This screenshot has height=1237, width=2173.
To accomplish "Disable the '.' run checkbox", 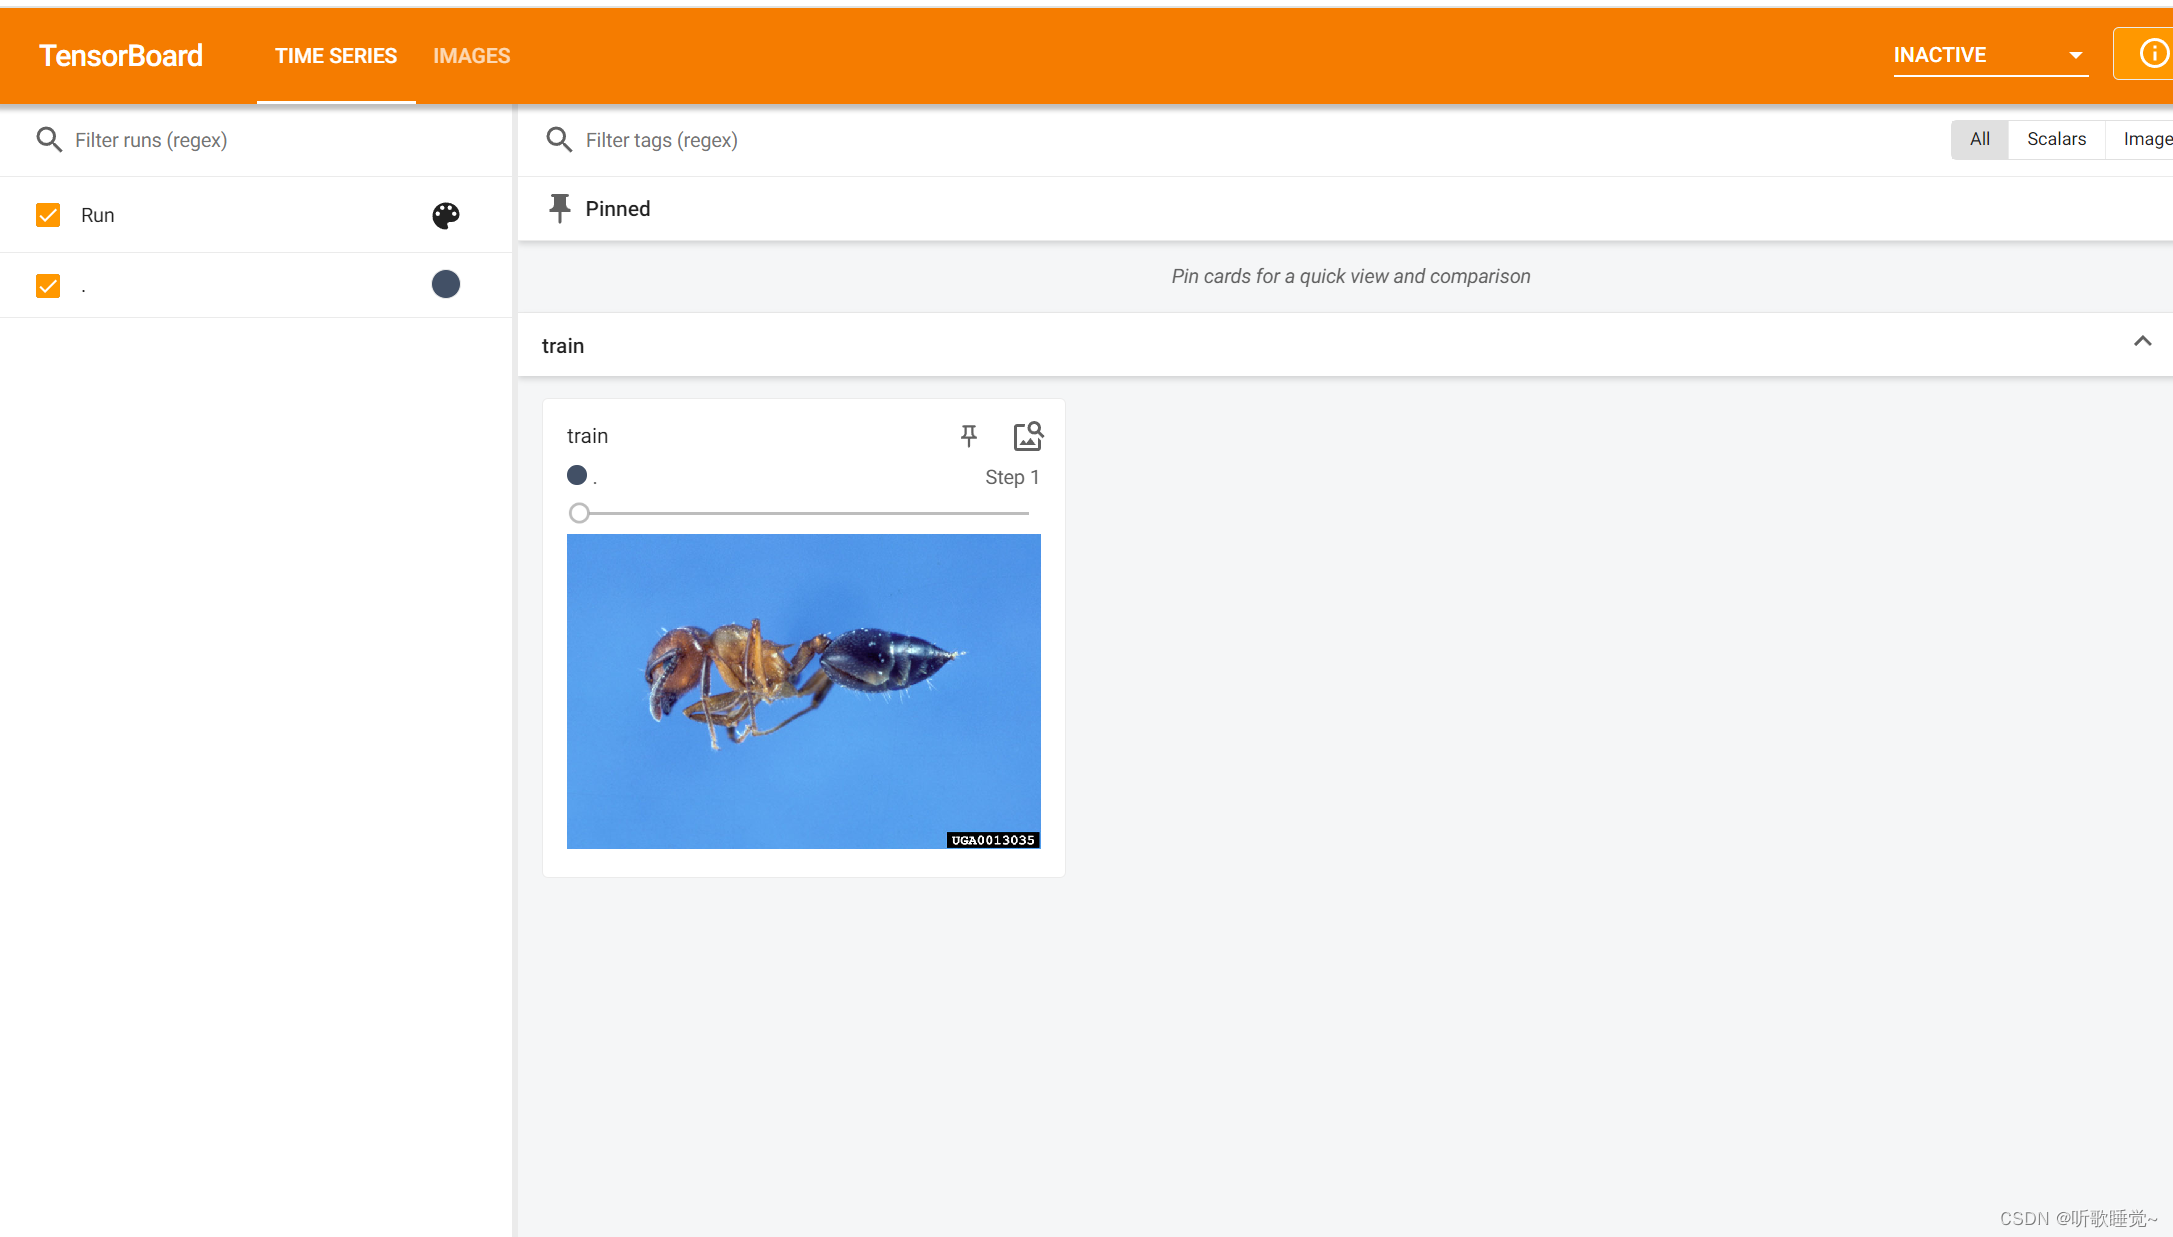I will click(x=48, y=285).
